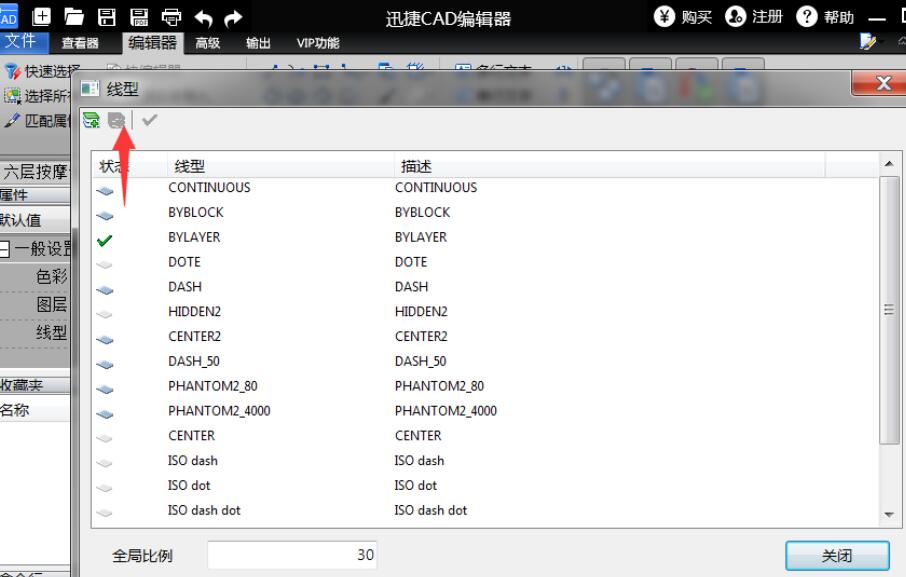Open help with the question mark icon
Screen dimensions: 906x577
pyautogui.click(x=807, y=16)
